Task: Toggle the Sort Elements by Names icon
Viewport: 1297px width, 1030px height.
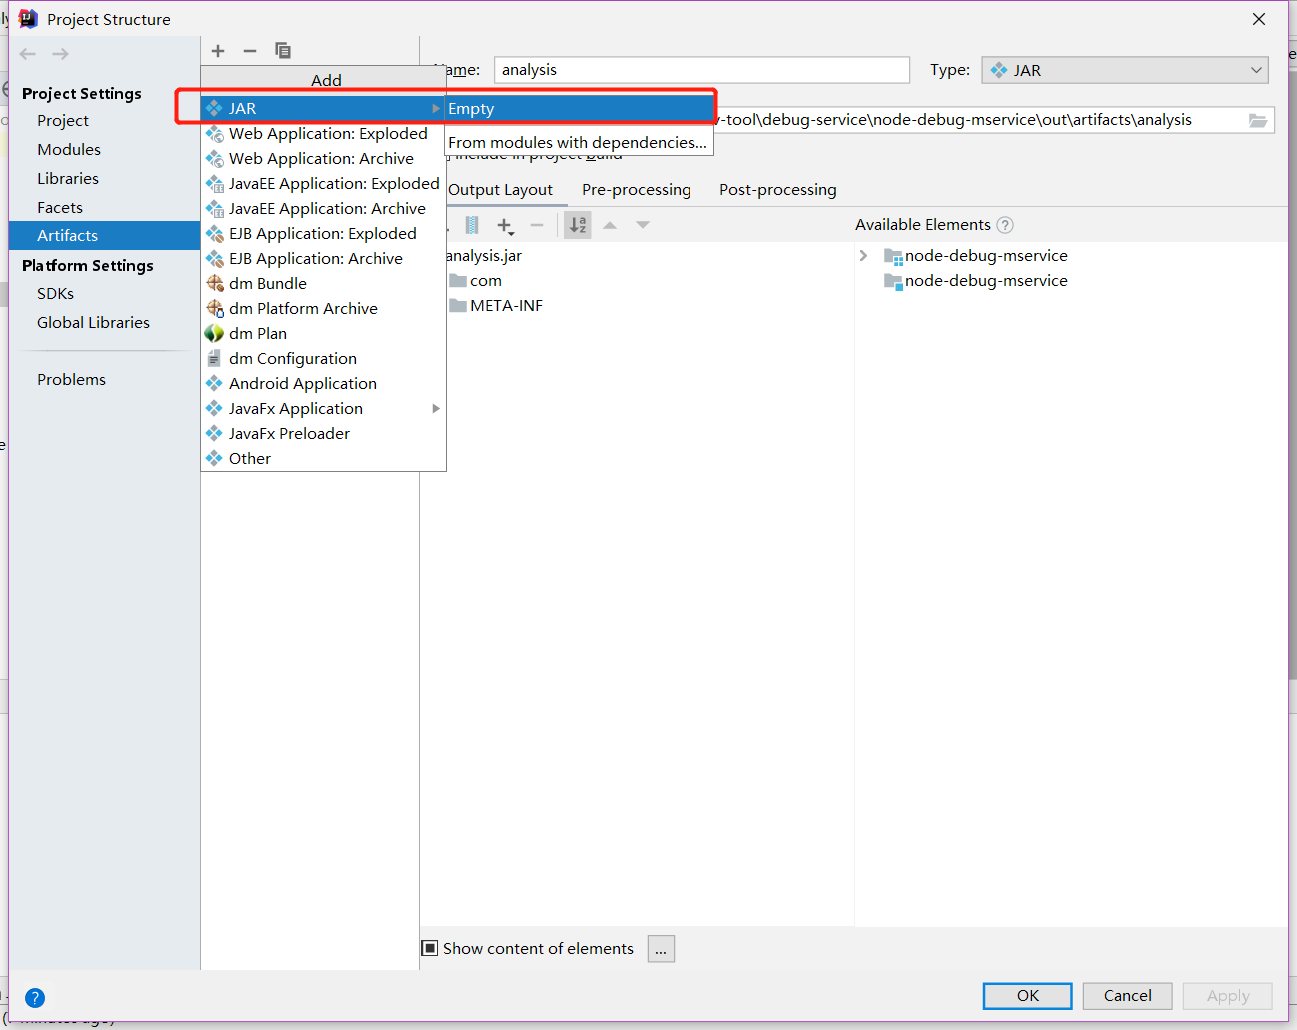Action: (578, 225)
